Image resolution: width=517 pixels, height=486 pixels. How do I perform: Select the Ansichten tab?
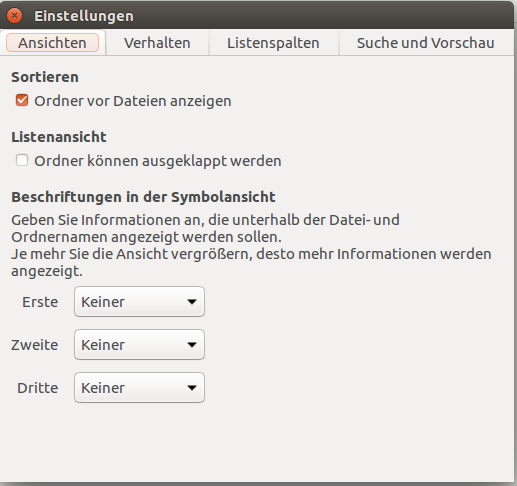pos(53,43)
